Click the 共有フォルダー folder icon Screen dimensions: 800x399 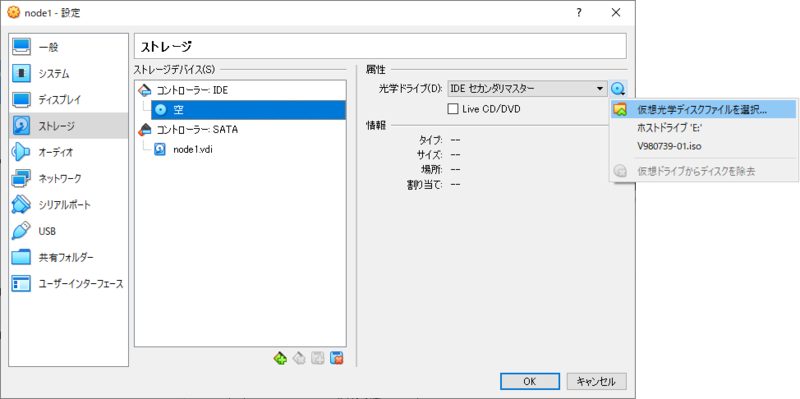point(21,257)
